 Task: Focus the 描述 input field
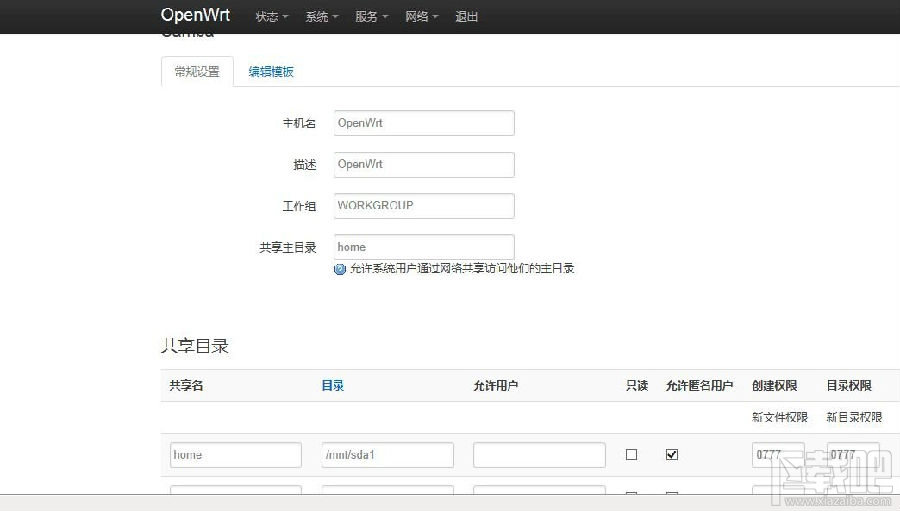(x=424, y=164)
